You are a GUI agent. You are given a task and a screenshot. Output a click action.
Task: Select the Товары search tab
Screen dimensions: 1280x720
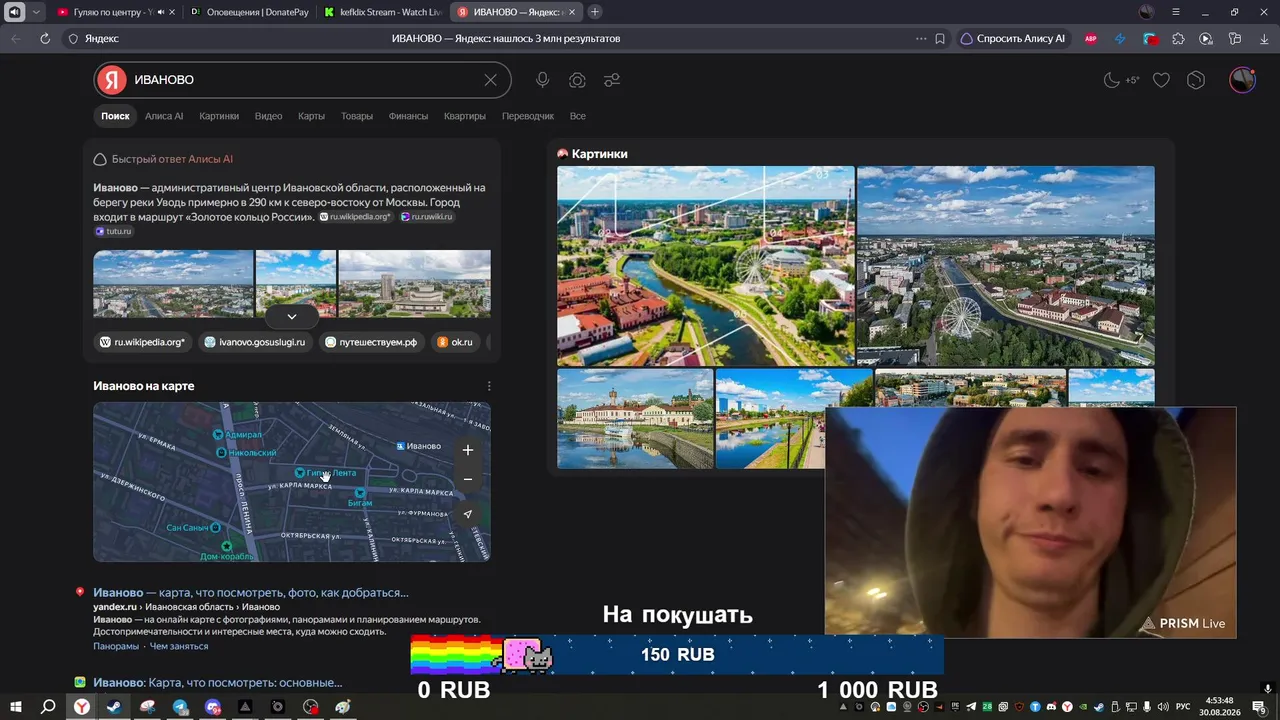tap(357, 116)
